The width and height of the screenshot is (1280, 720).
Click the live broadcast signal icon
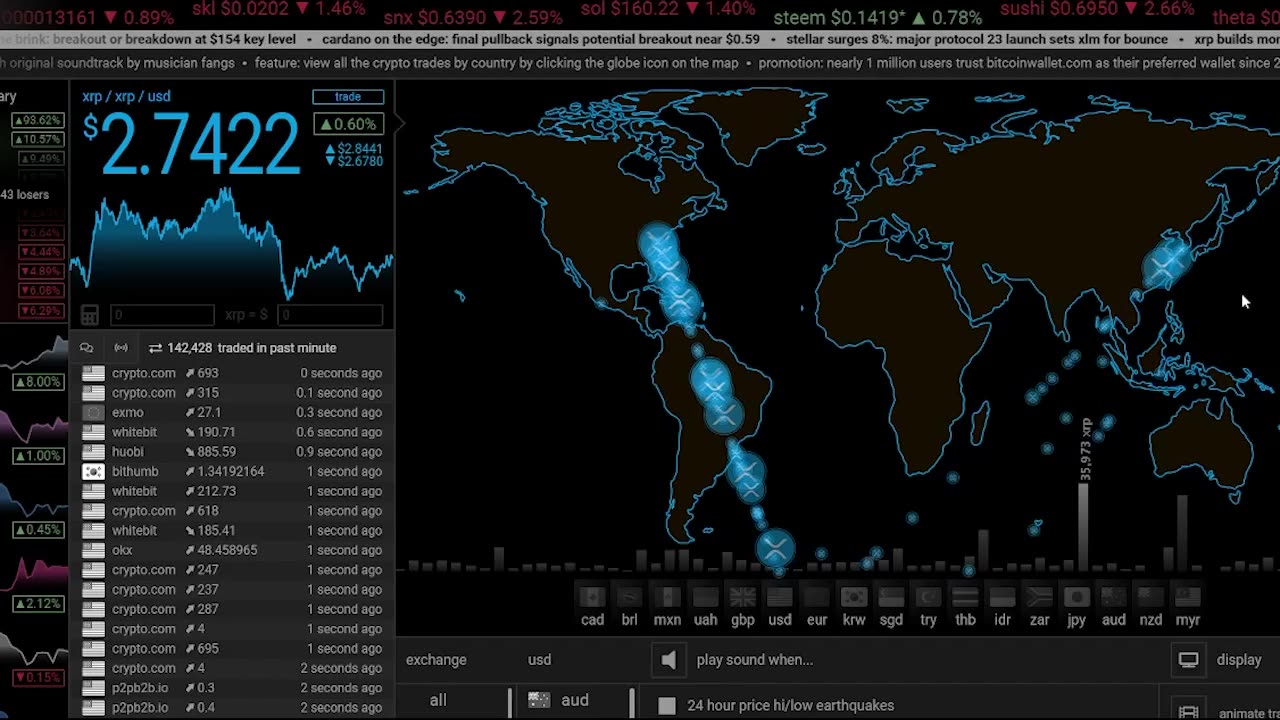tap(121, 348)
